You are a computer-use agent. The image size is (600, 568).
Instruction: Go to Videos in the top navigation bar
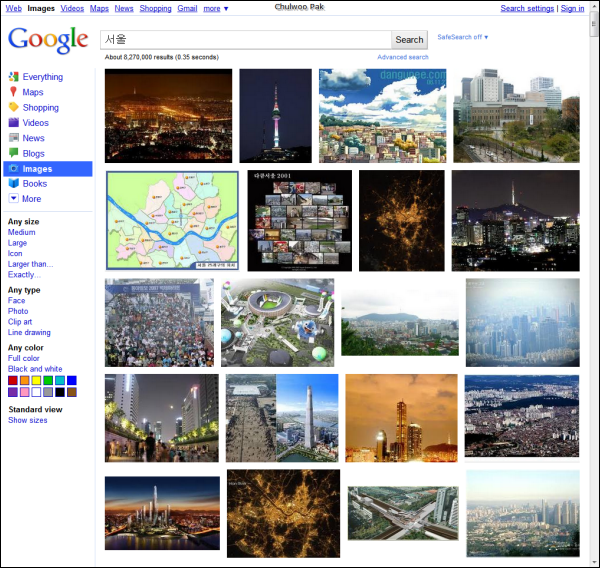click(x=72, y=8)
